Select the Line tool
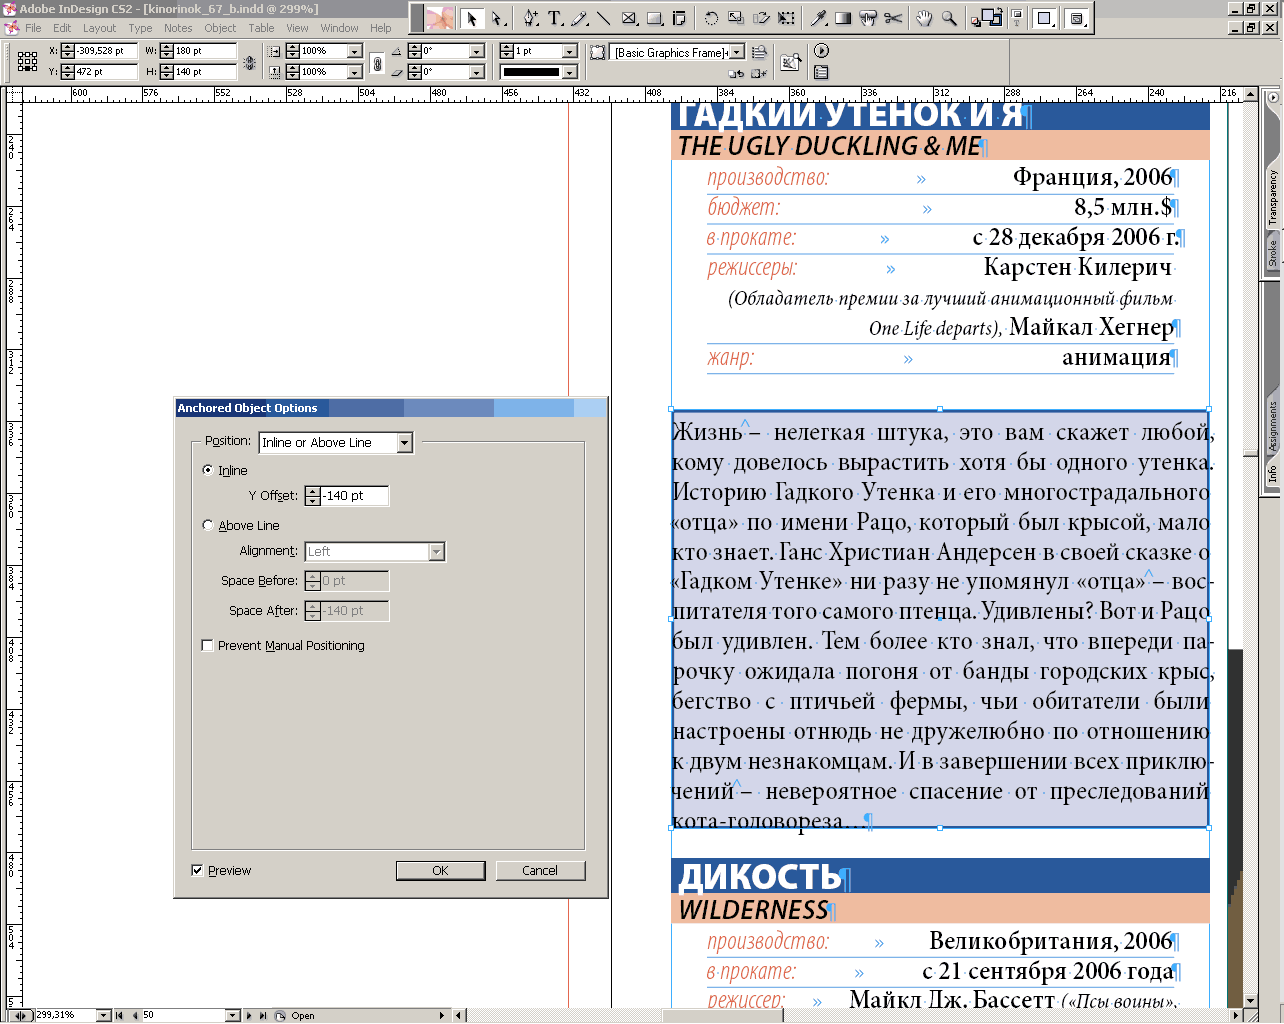 pyautogui.click(x=603, y=18)
